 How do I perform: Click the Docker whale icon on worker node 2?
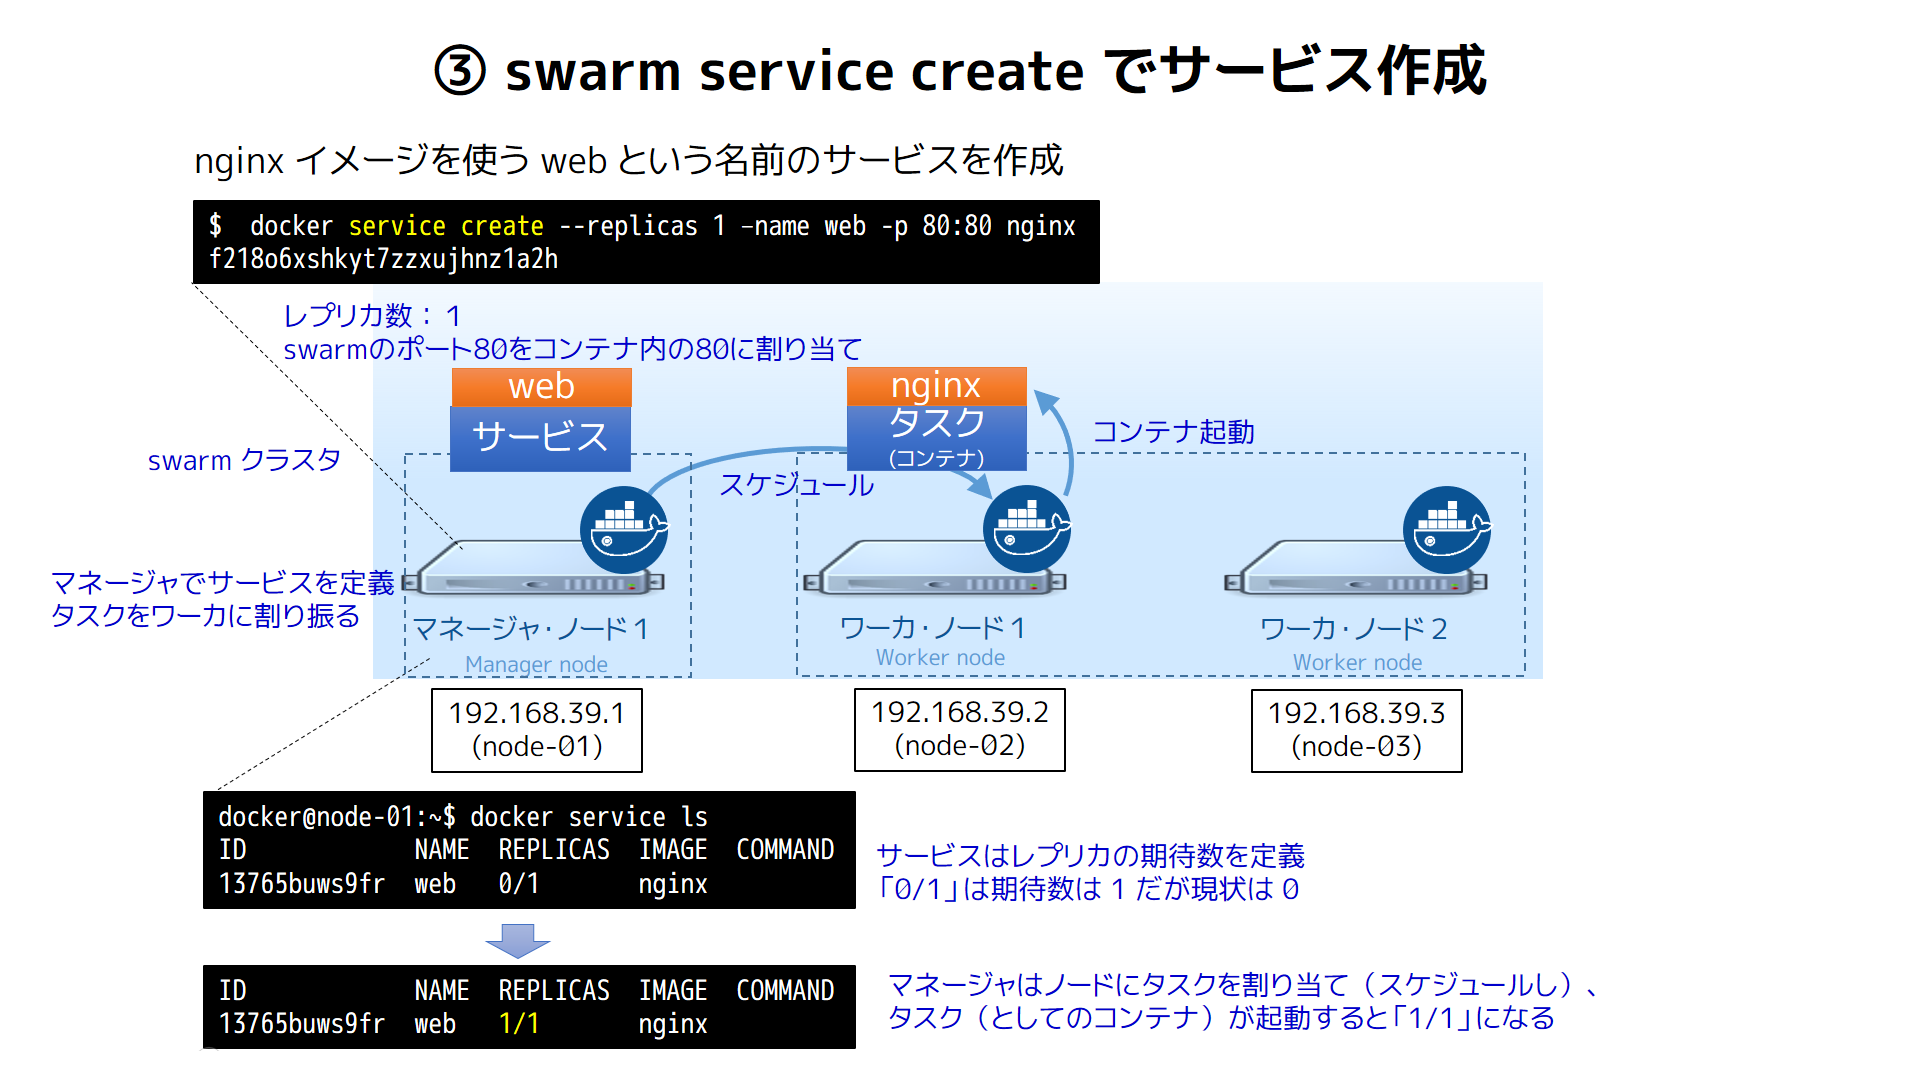coord(1447,530)
